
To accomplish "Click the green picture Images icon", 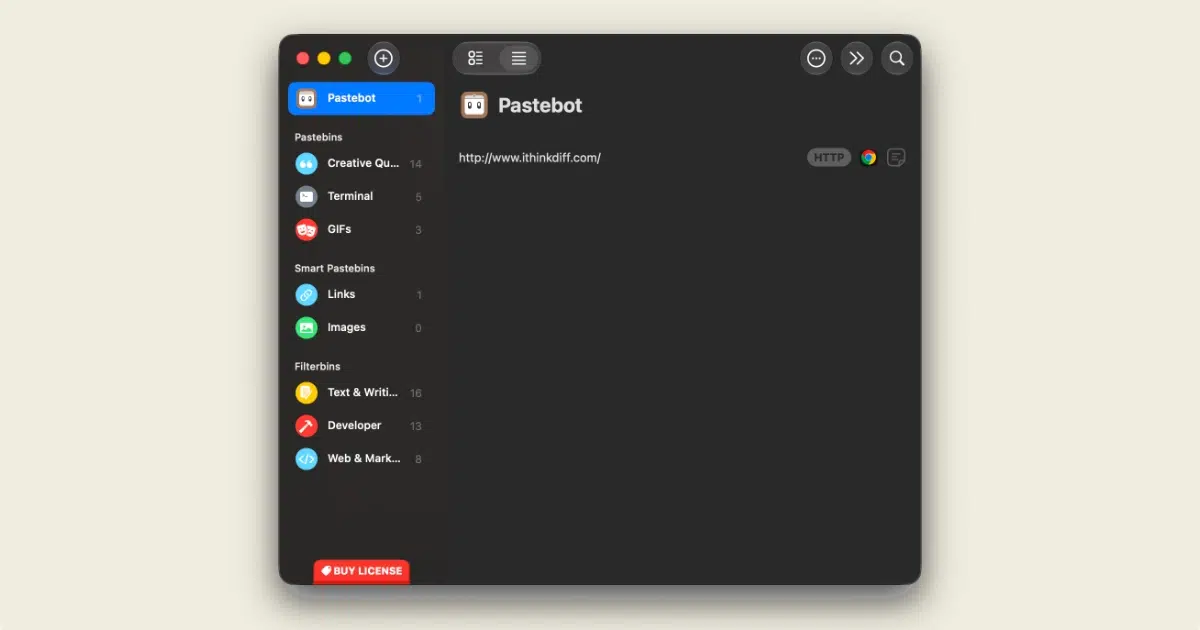I will coord(306,327).
